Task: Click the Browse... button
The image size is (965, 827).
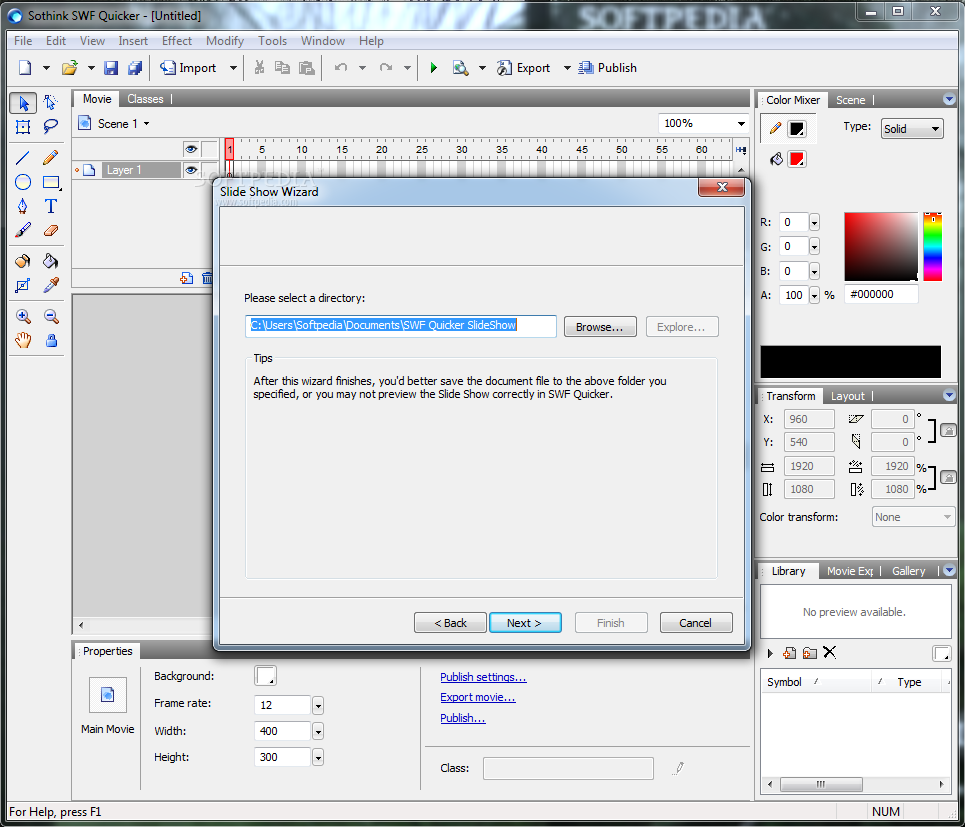Action: [x=599, y=327]
